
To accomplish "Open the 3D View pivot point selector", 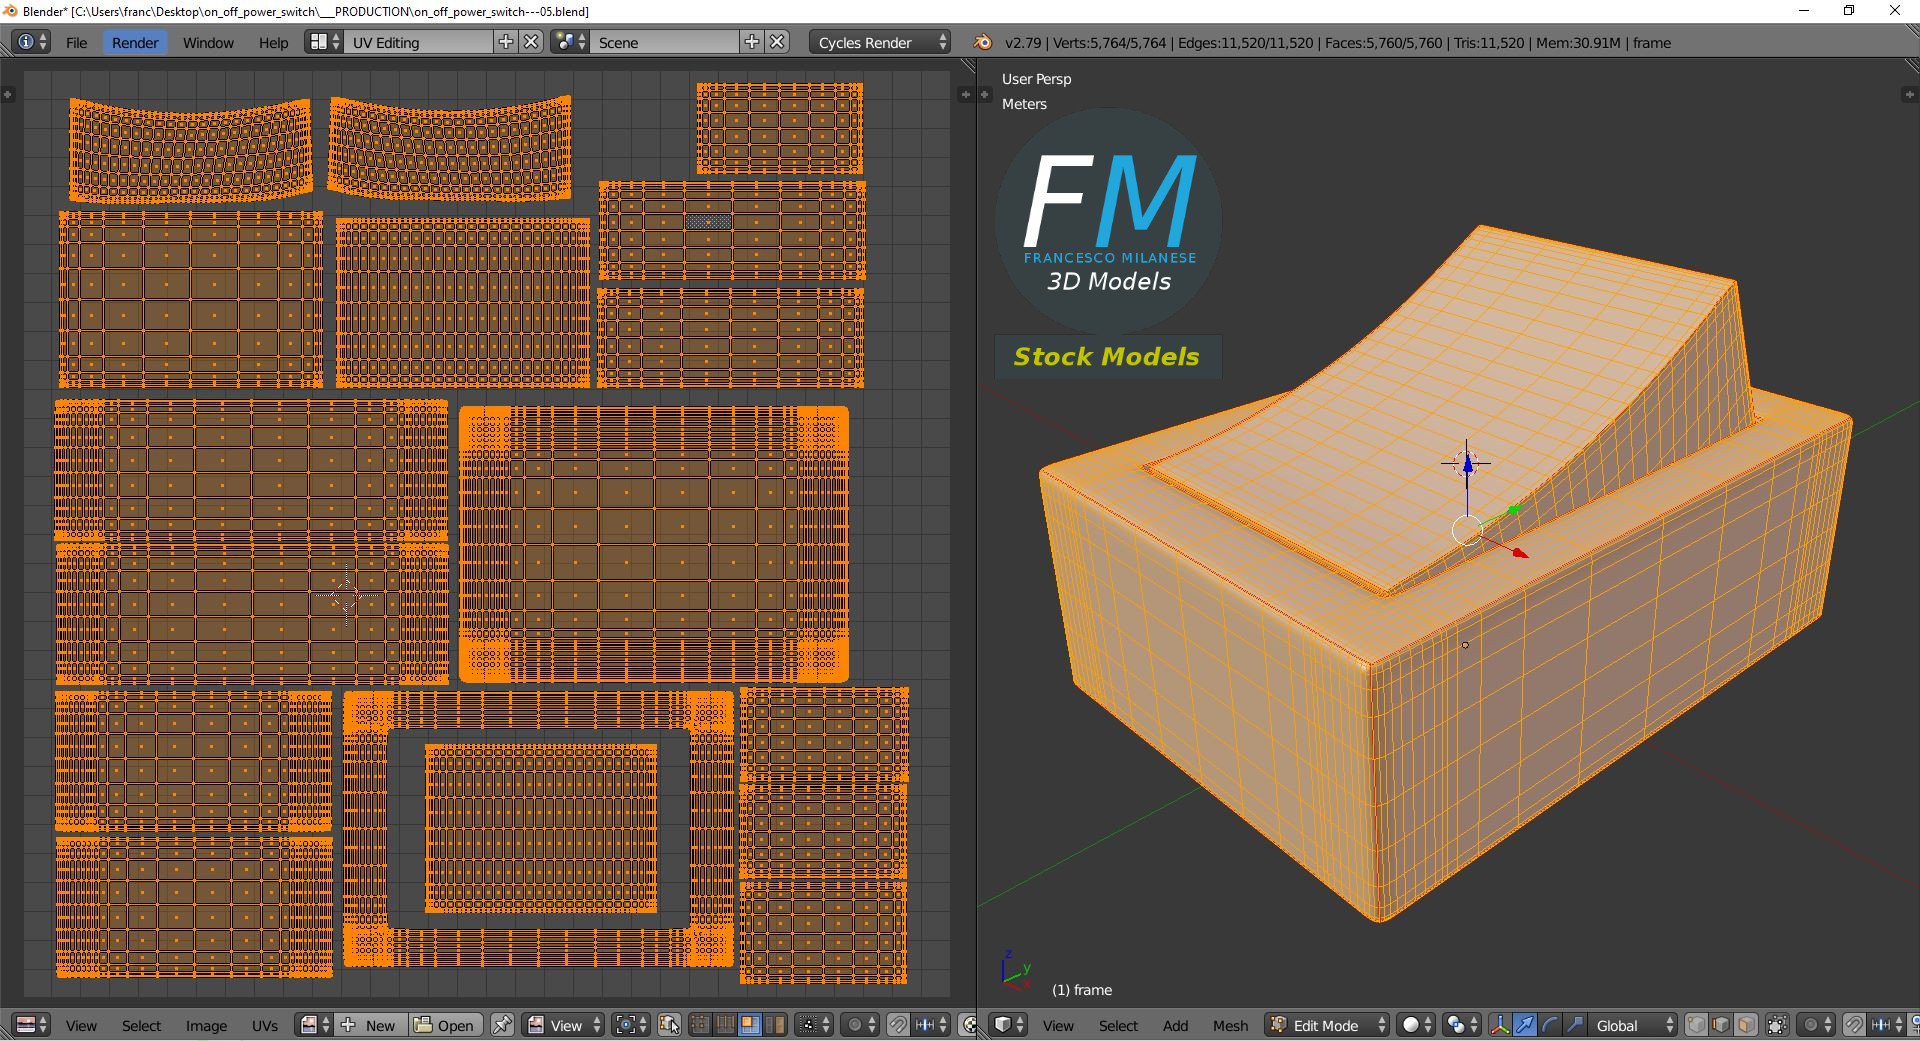I will point(1461,1025).
